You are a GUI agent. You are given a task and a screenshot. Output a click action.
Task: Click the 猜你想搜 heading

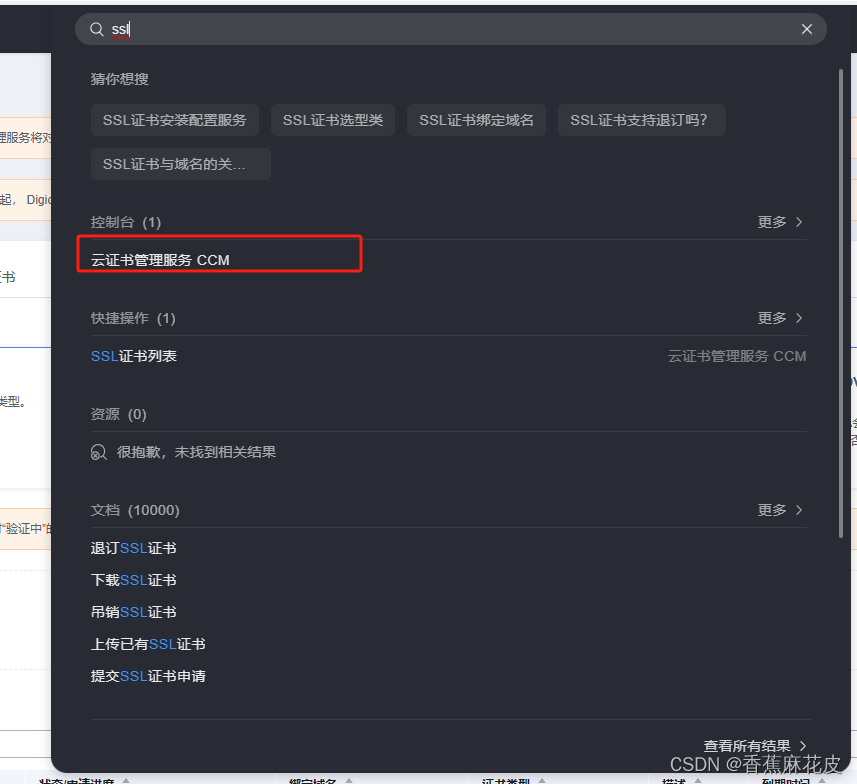point(120,79)
